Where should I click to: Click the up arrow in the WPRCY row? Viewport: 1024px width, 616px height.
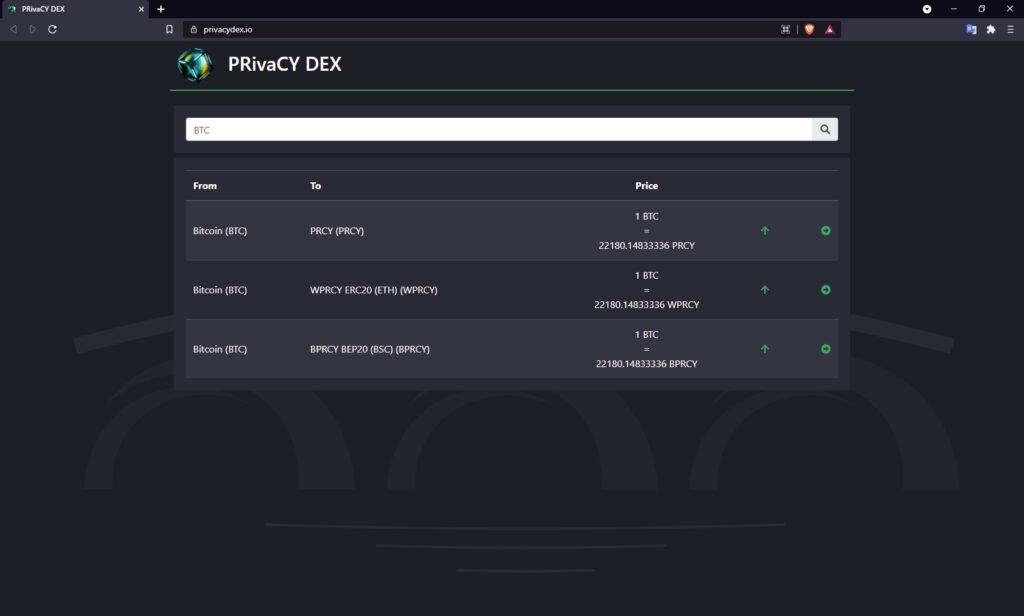(x=765, y=290)
